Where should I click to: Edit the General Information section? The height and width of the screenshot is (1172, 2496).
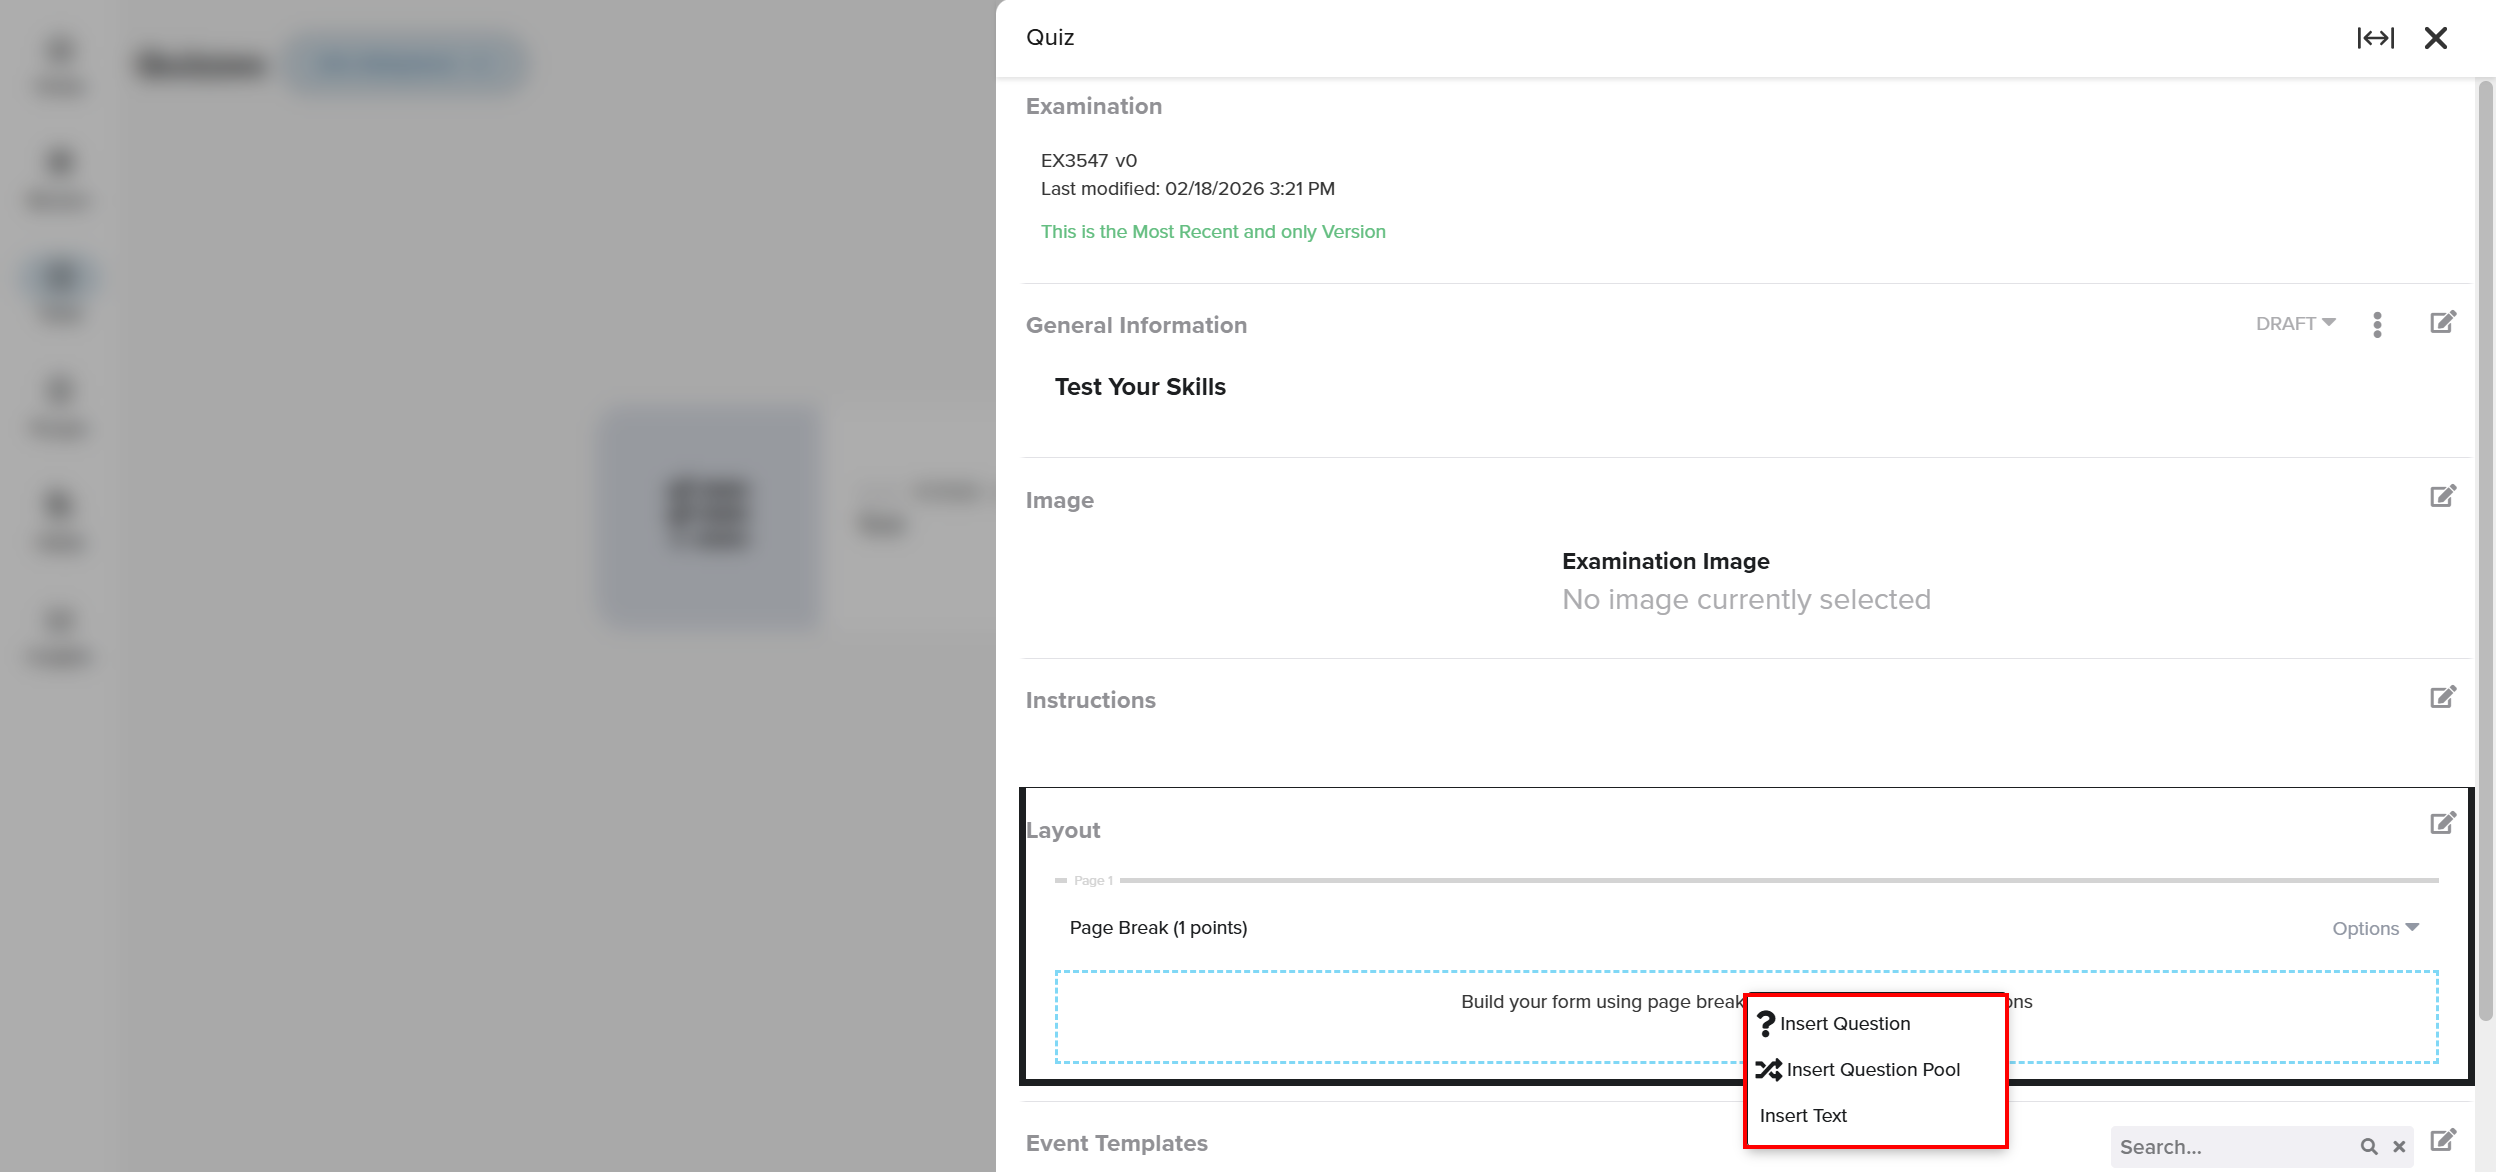click(x=2442, y=322)
